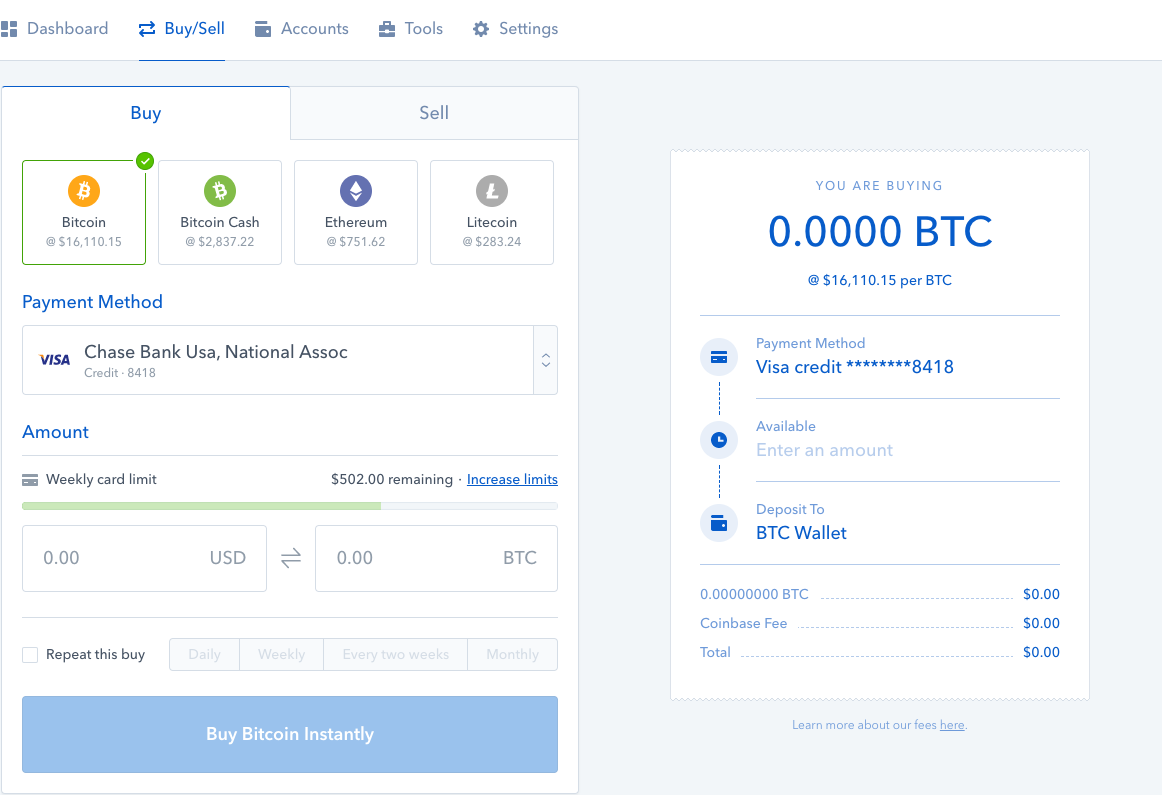Open the Dashboard tab
This screenshot has width=1162, height=795.
[55, 29]
